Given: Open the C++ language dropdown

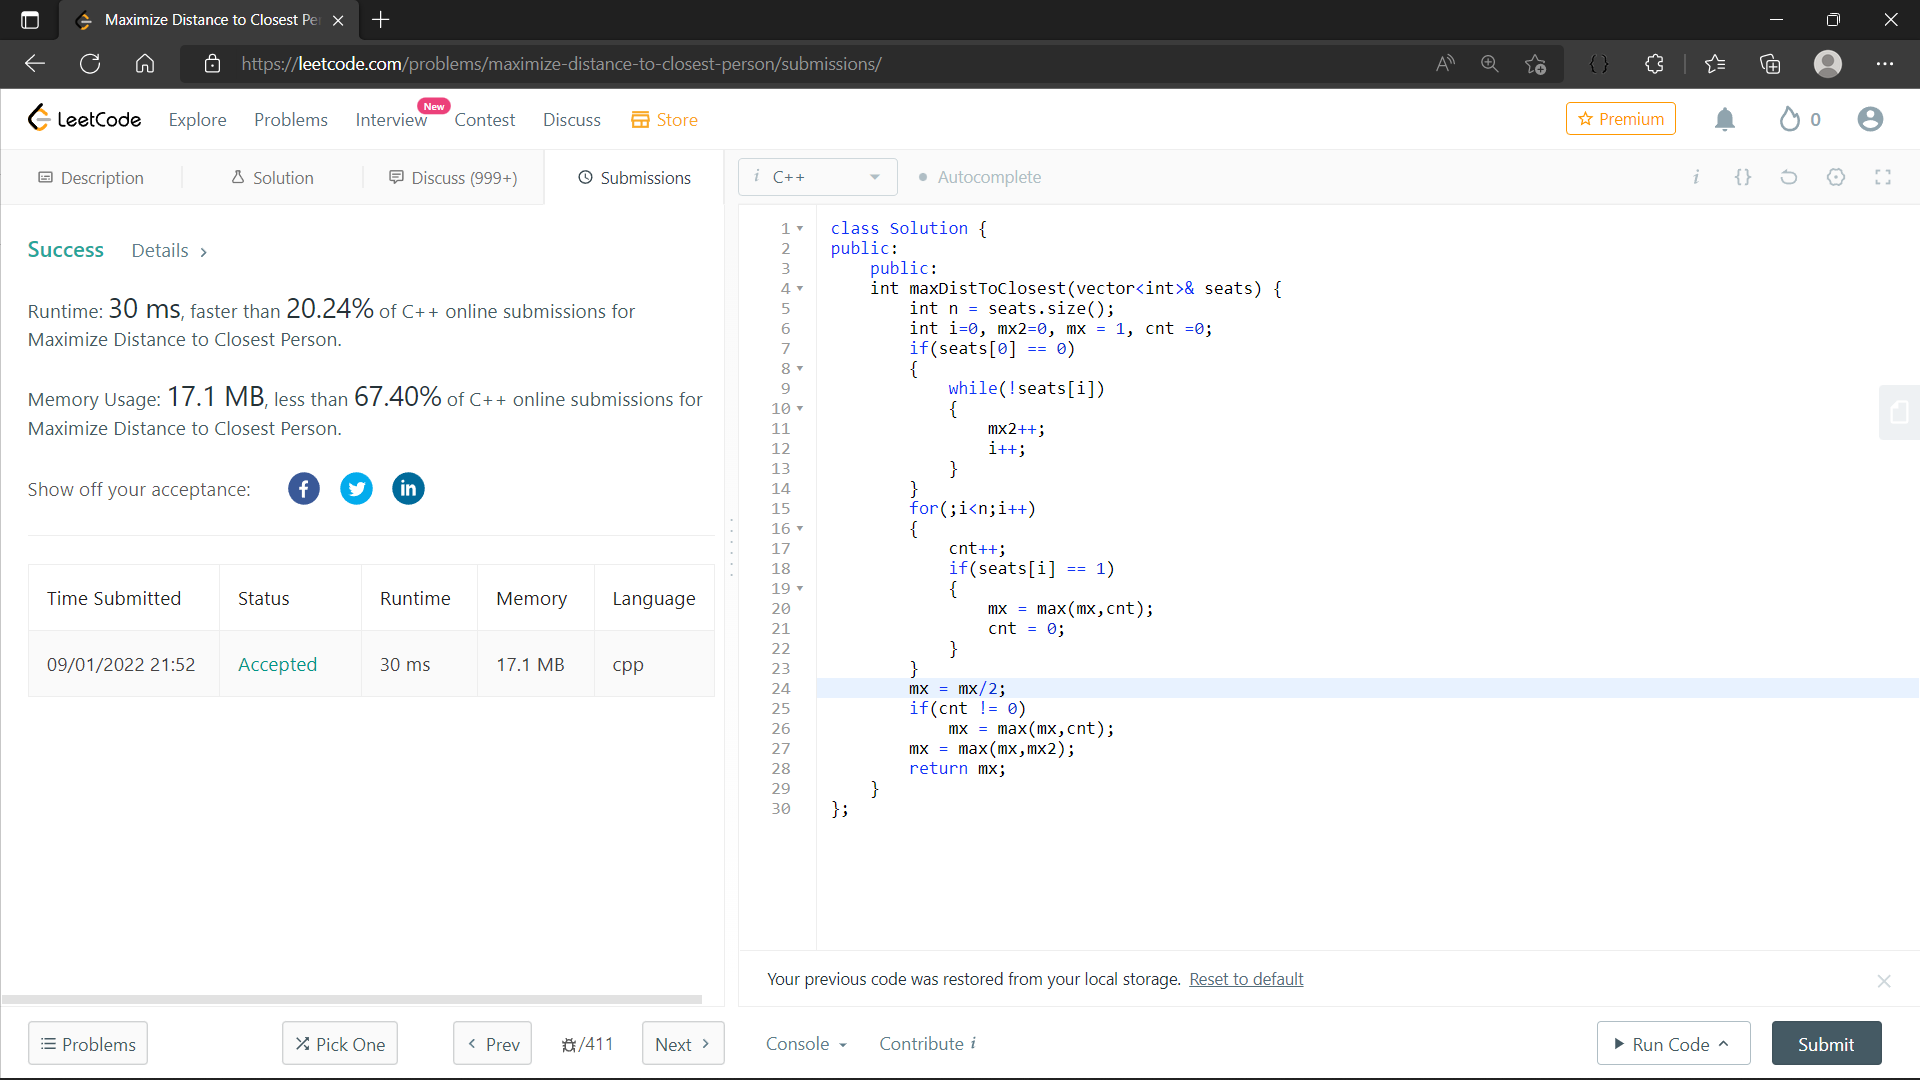Looking at the screenshot, I should point(818,177).
